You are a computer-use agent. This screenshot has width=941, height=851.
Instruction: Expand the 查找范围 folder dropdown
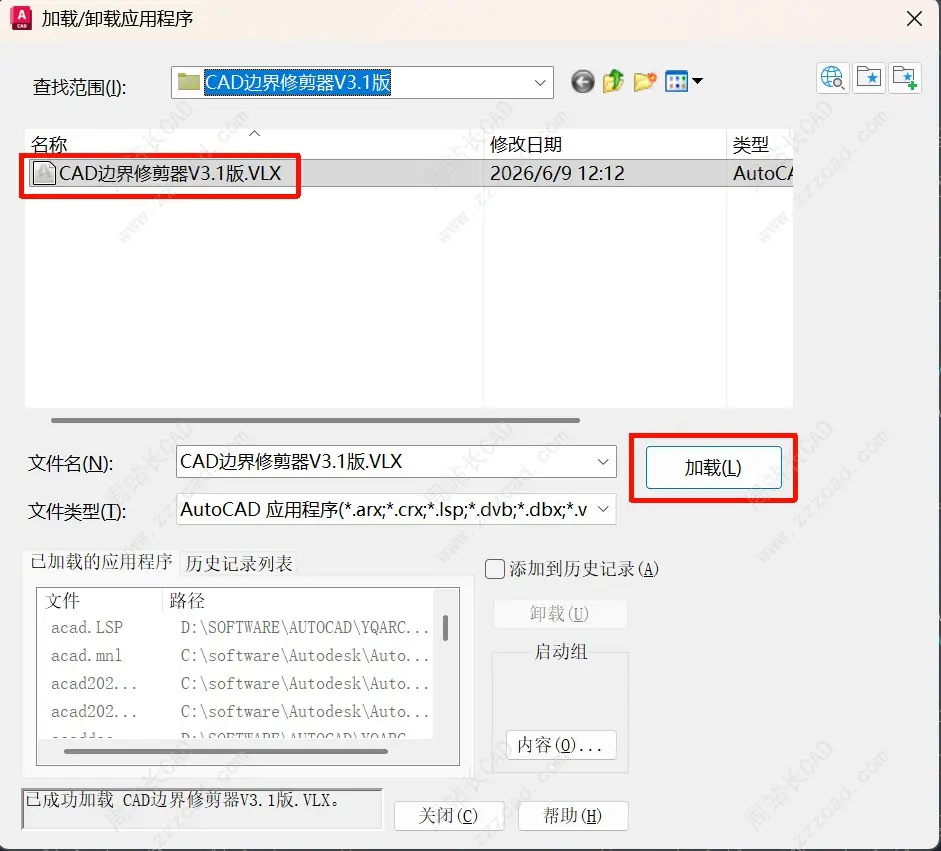click(540, 82)
